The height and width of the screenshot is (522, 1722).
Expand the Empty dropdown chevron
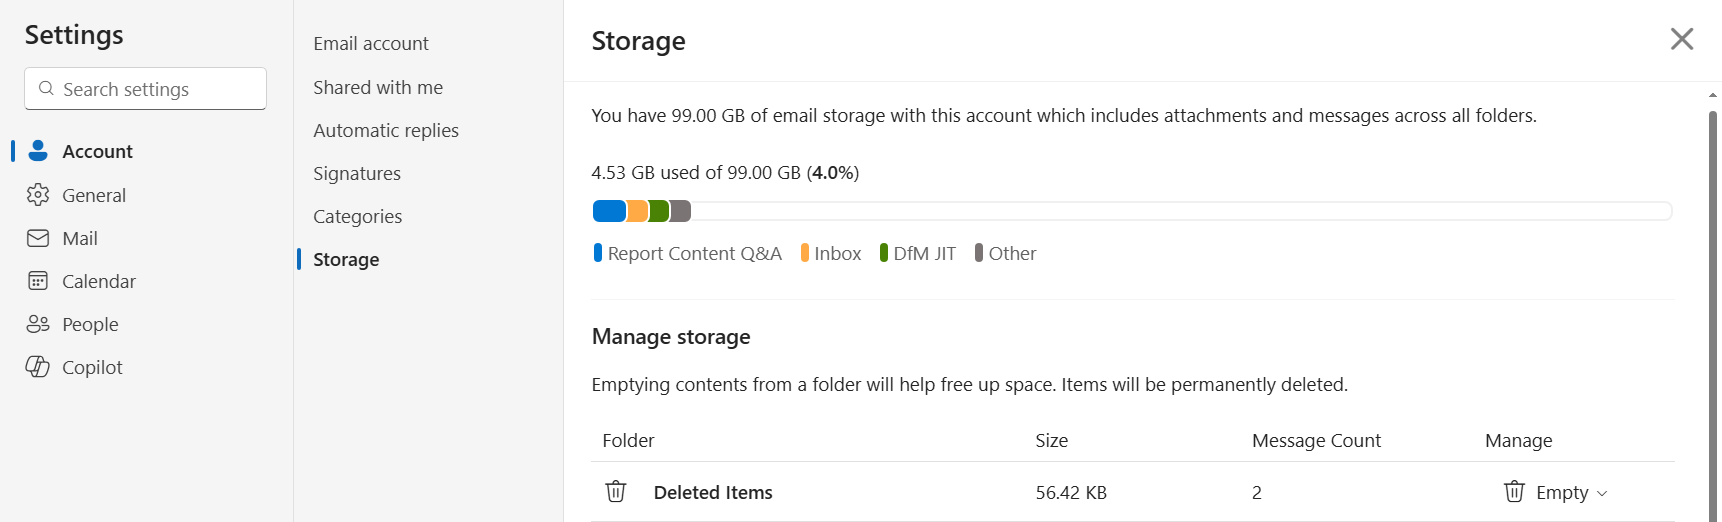click(1602, 493)
